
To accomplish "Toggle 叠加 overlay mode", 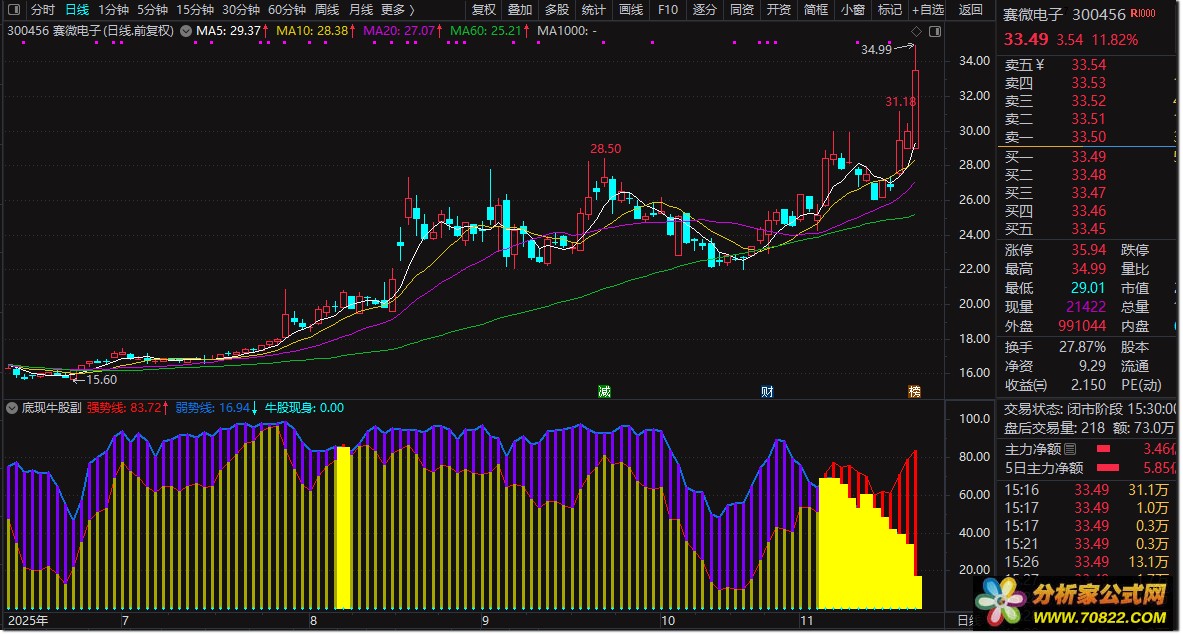I will [520, 10].
